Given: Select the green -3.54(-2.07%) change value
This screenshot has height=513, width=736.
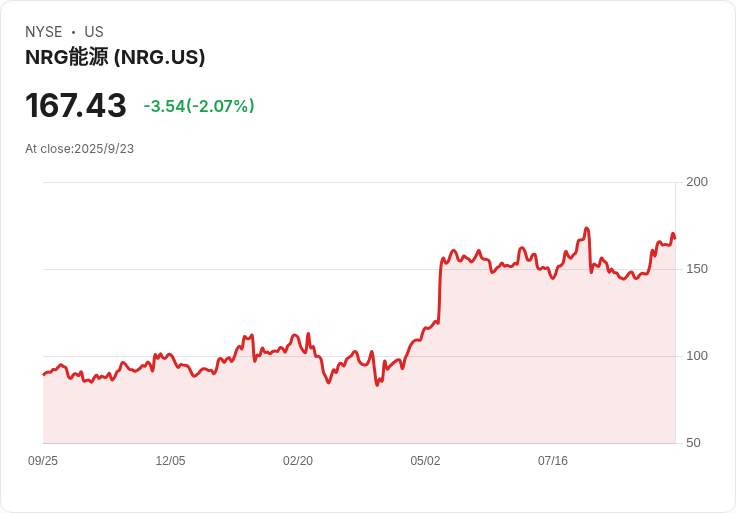Looking at the screenshot, I should [199, 106].
